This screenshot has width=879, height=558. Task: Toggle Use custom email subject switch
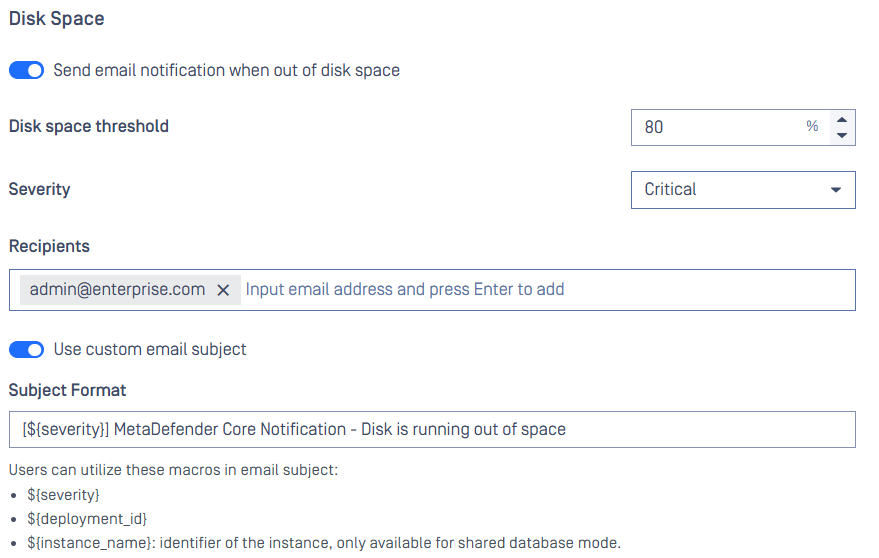pyautogui.click(x=26, y=350)
